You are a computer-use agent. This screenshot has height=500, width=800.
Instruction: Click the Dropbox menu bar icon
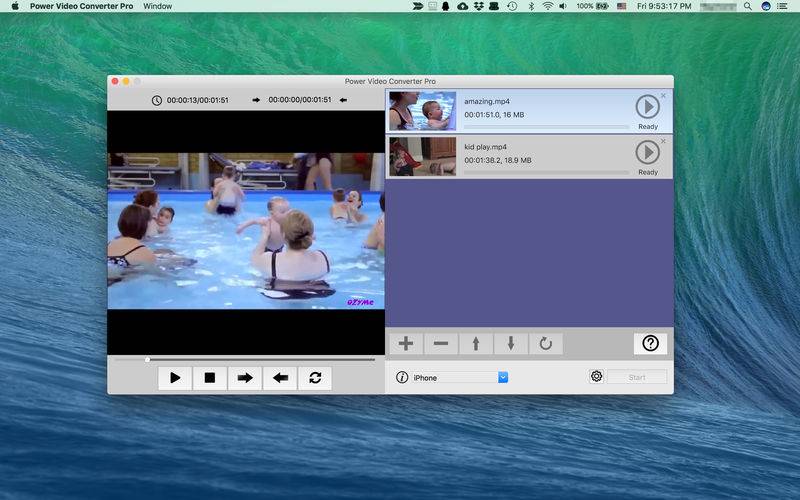[x=479, y=6]
